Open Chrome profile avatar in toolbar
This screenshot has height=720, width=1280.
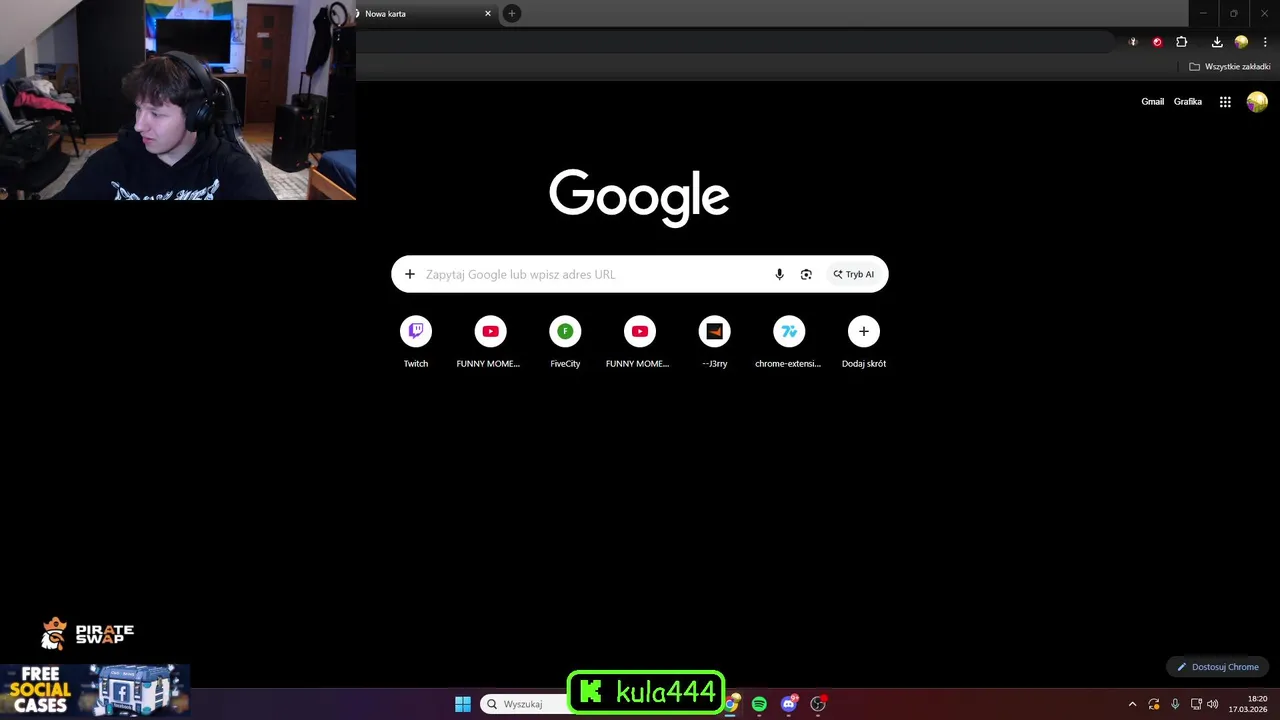tap(1241, 42)
